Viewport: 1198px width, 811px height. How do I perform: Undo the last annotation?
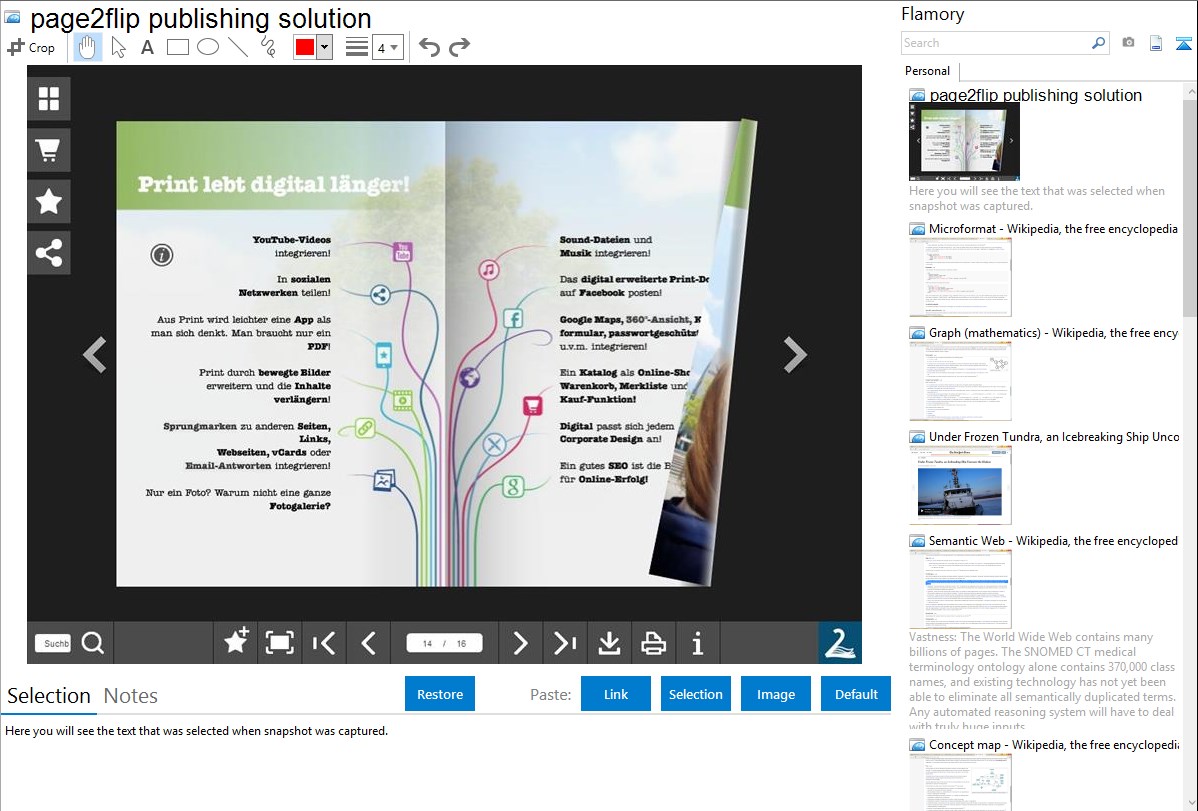pos(429,47)
